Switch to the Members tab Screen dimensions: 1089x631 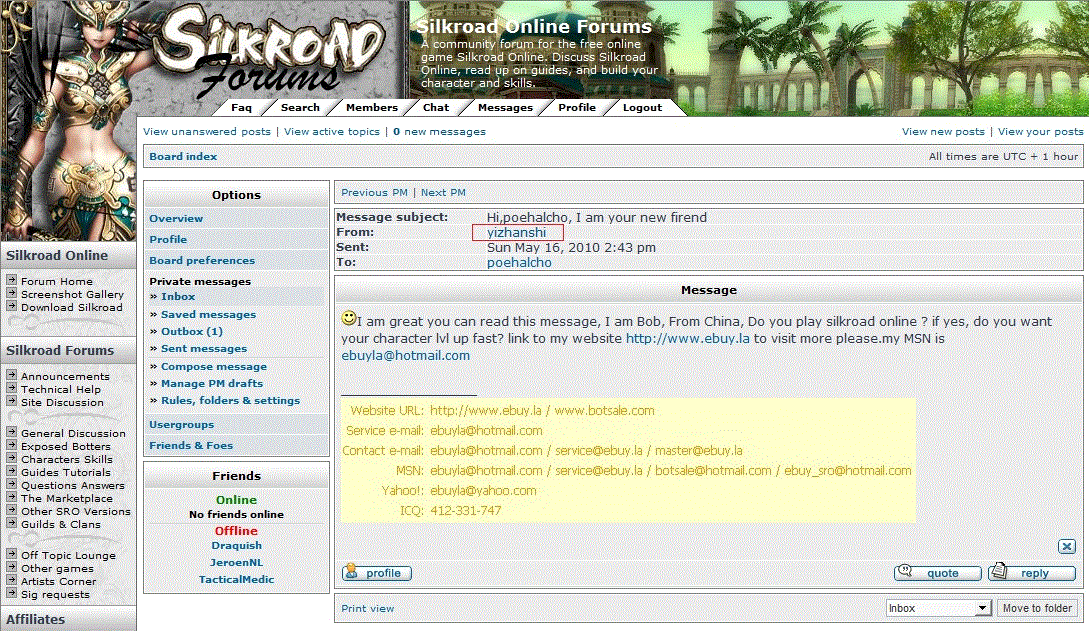pyautogui.click(x=372, y=108)
